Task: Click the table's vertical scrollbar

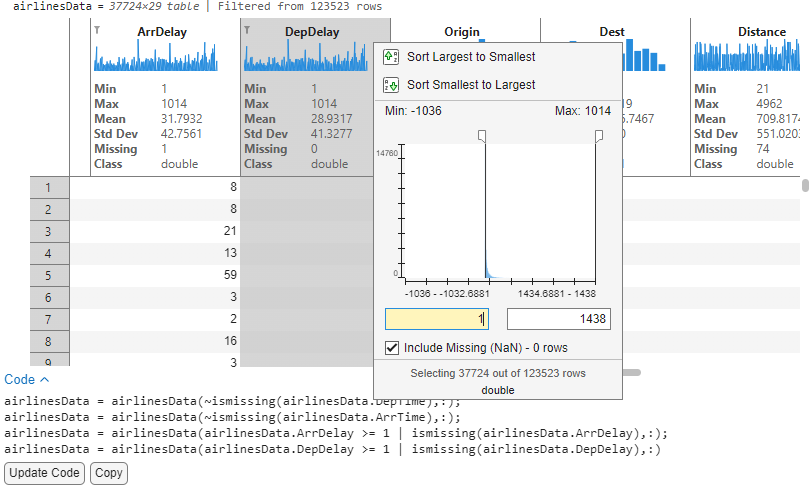Action: click(805, 185)
